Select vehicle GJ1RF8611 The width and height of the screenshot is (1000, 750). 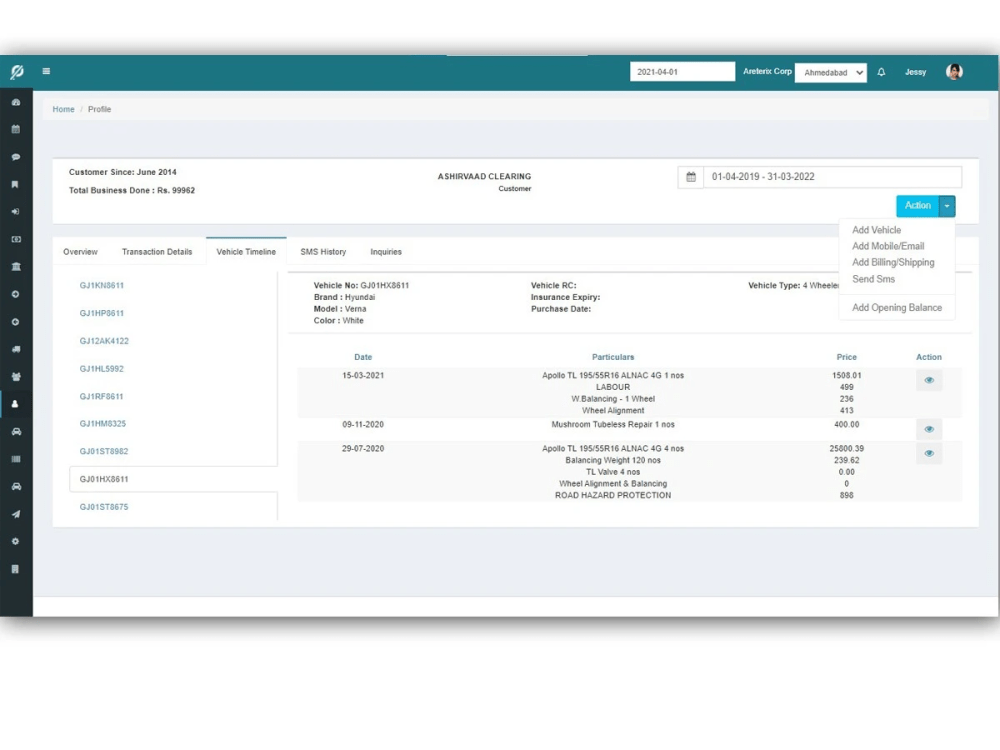(101, 397)
